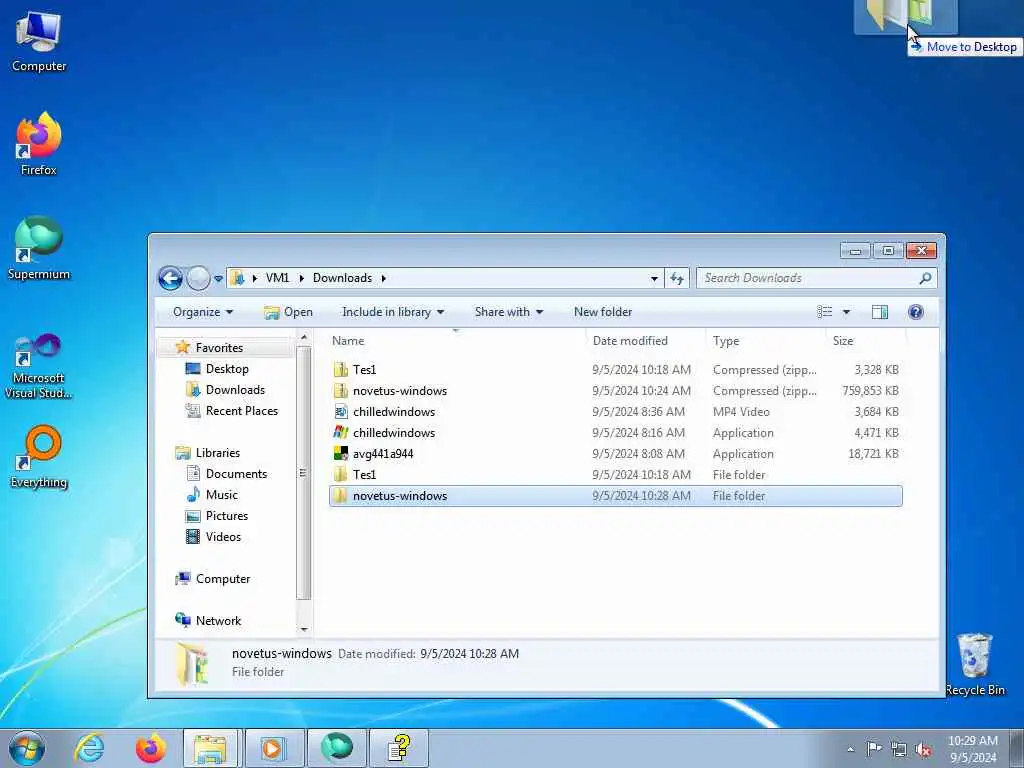Select the Everything desktop shortcut
The height and width of the screenshot is (768, 1024).
[39, 457]
